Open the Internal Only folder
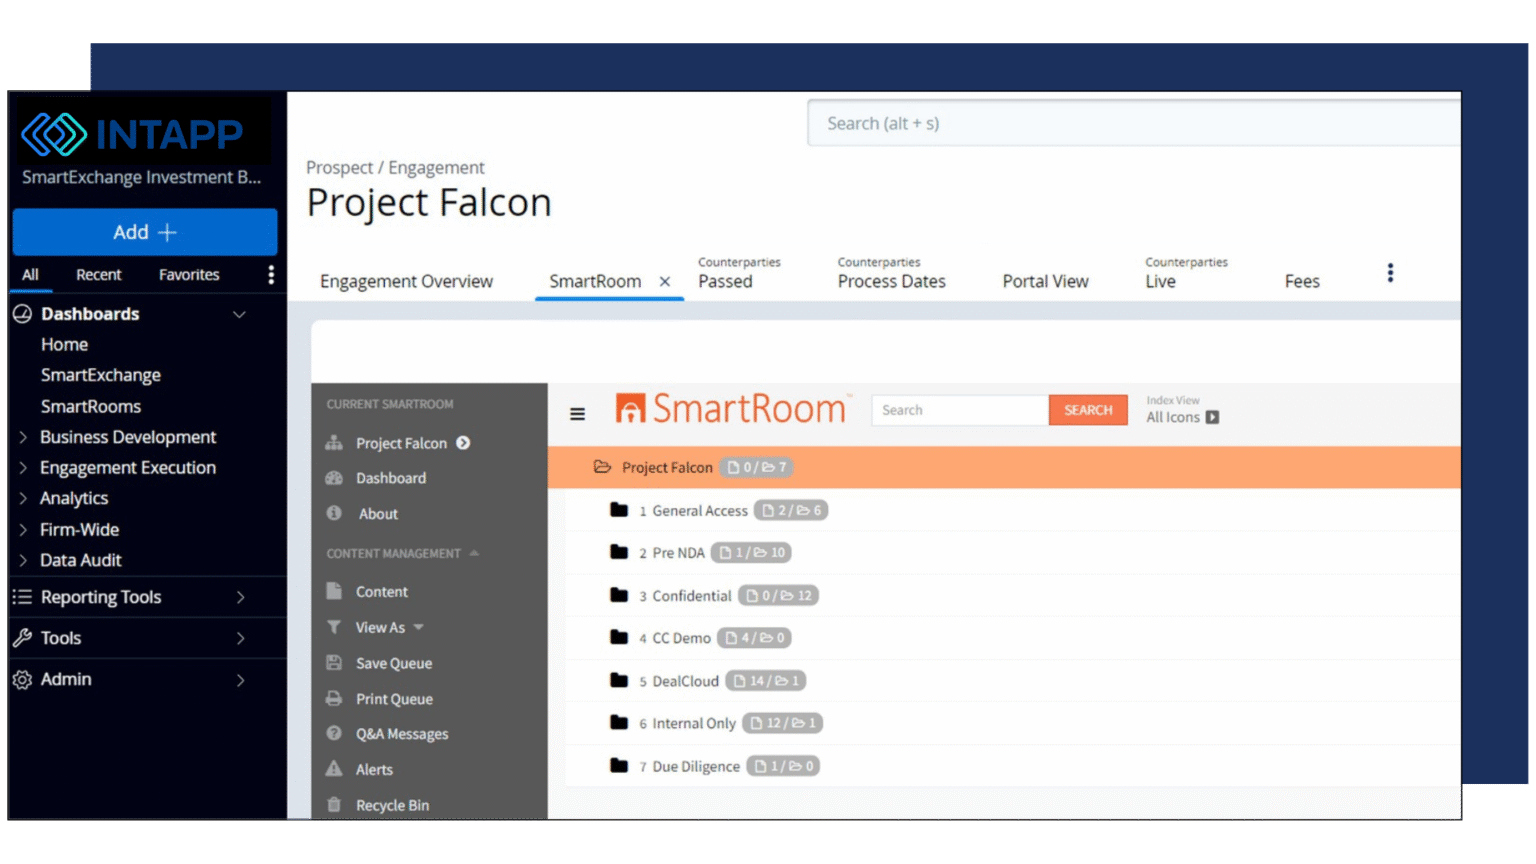The image size is (1536, 864). coord(693,723)
